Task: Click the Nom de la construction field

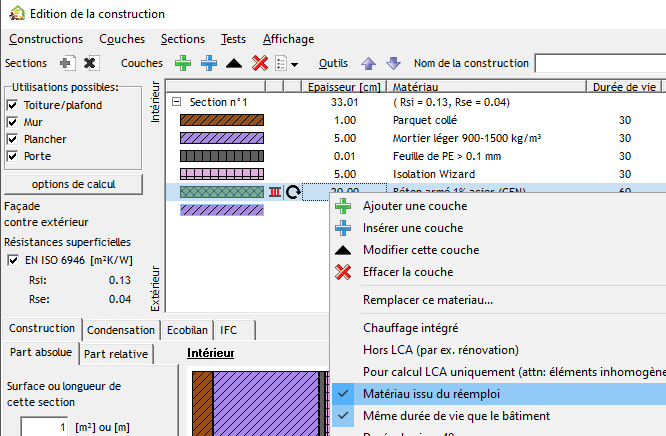Action: [x=600, y=64]
